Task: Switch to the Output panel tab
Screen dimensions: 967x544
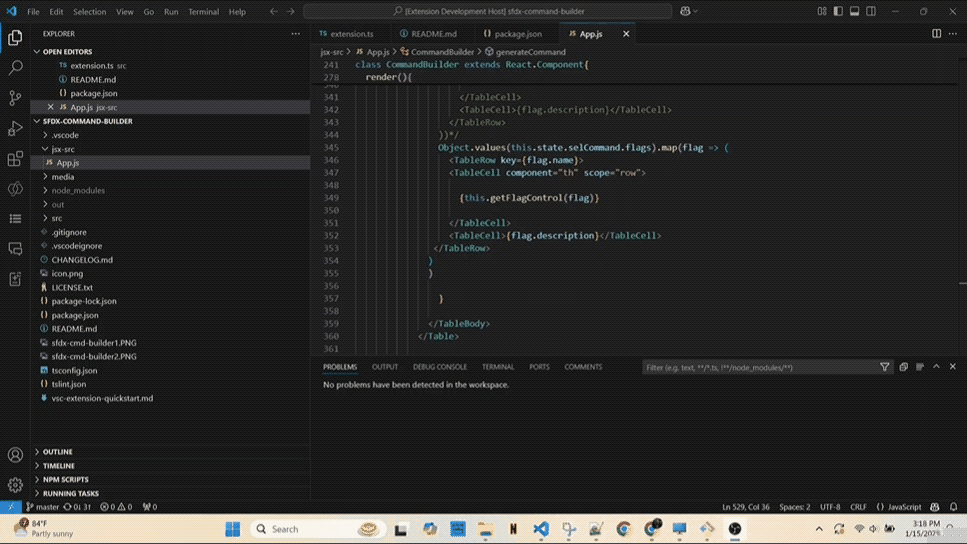Action: coord(385,367)
